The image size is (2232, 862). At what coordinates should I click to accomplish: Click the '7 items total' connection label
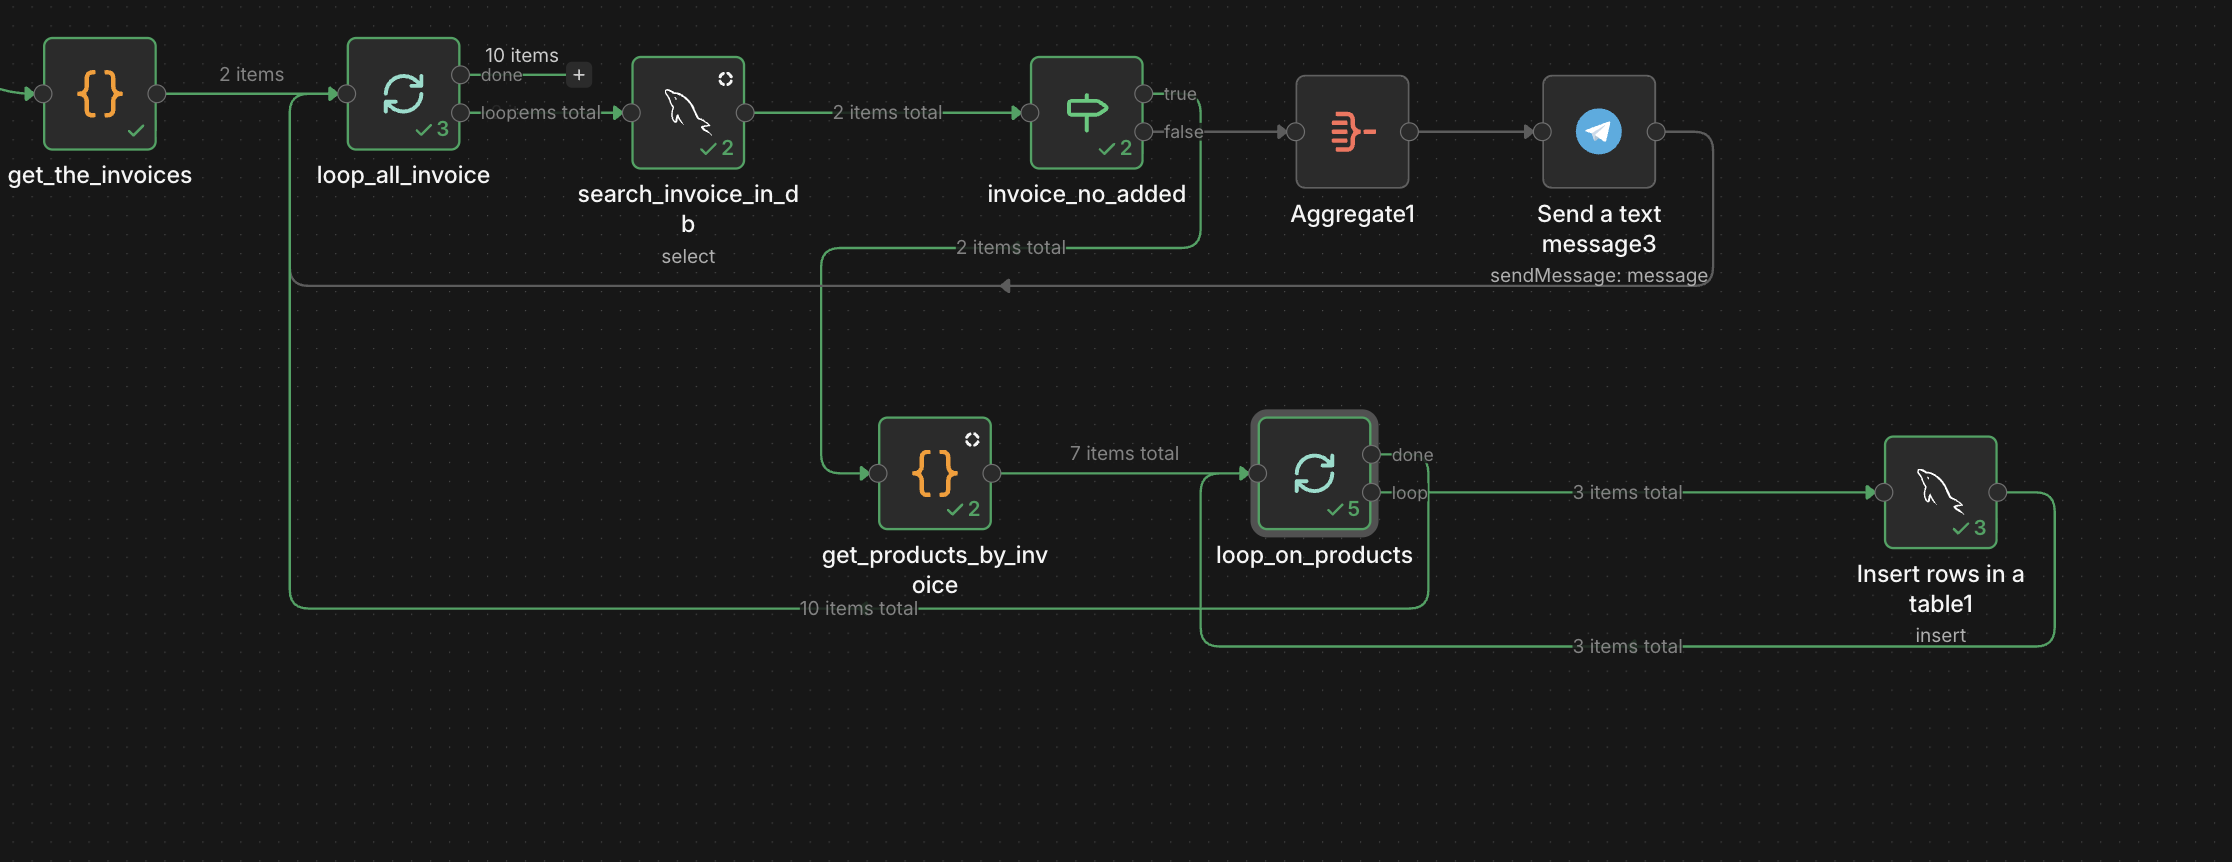[1124, 454]
